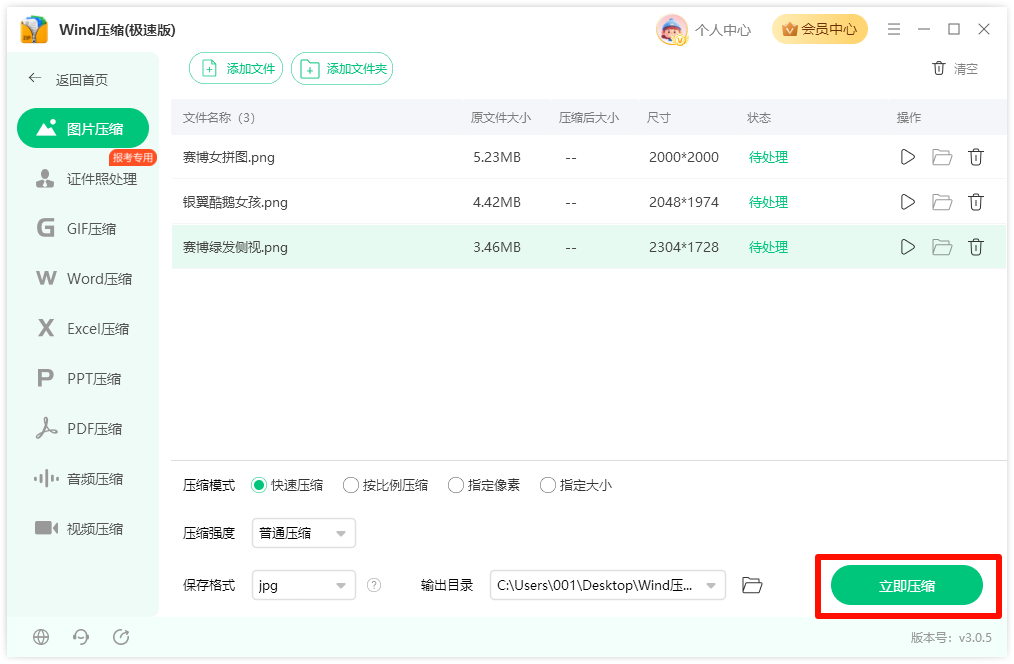
Task: Click the 2048*1974 dimension cell
Action: click(x=684, y=202)
